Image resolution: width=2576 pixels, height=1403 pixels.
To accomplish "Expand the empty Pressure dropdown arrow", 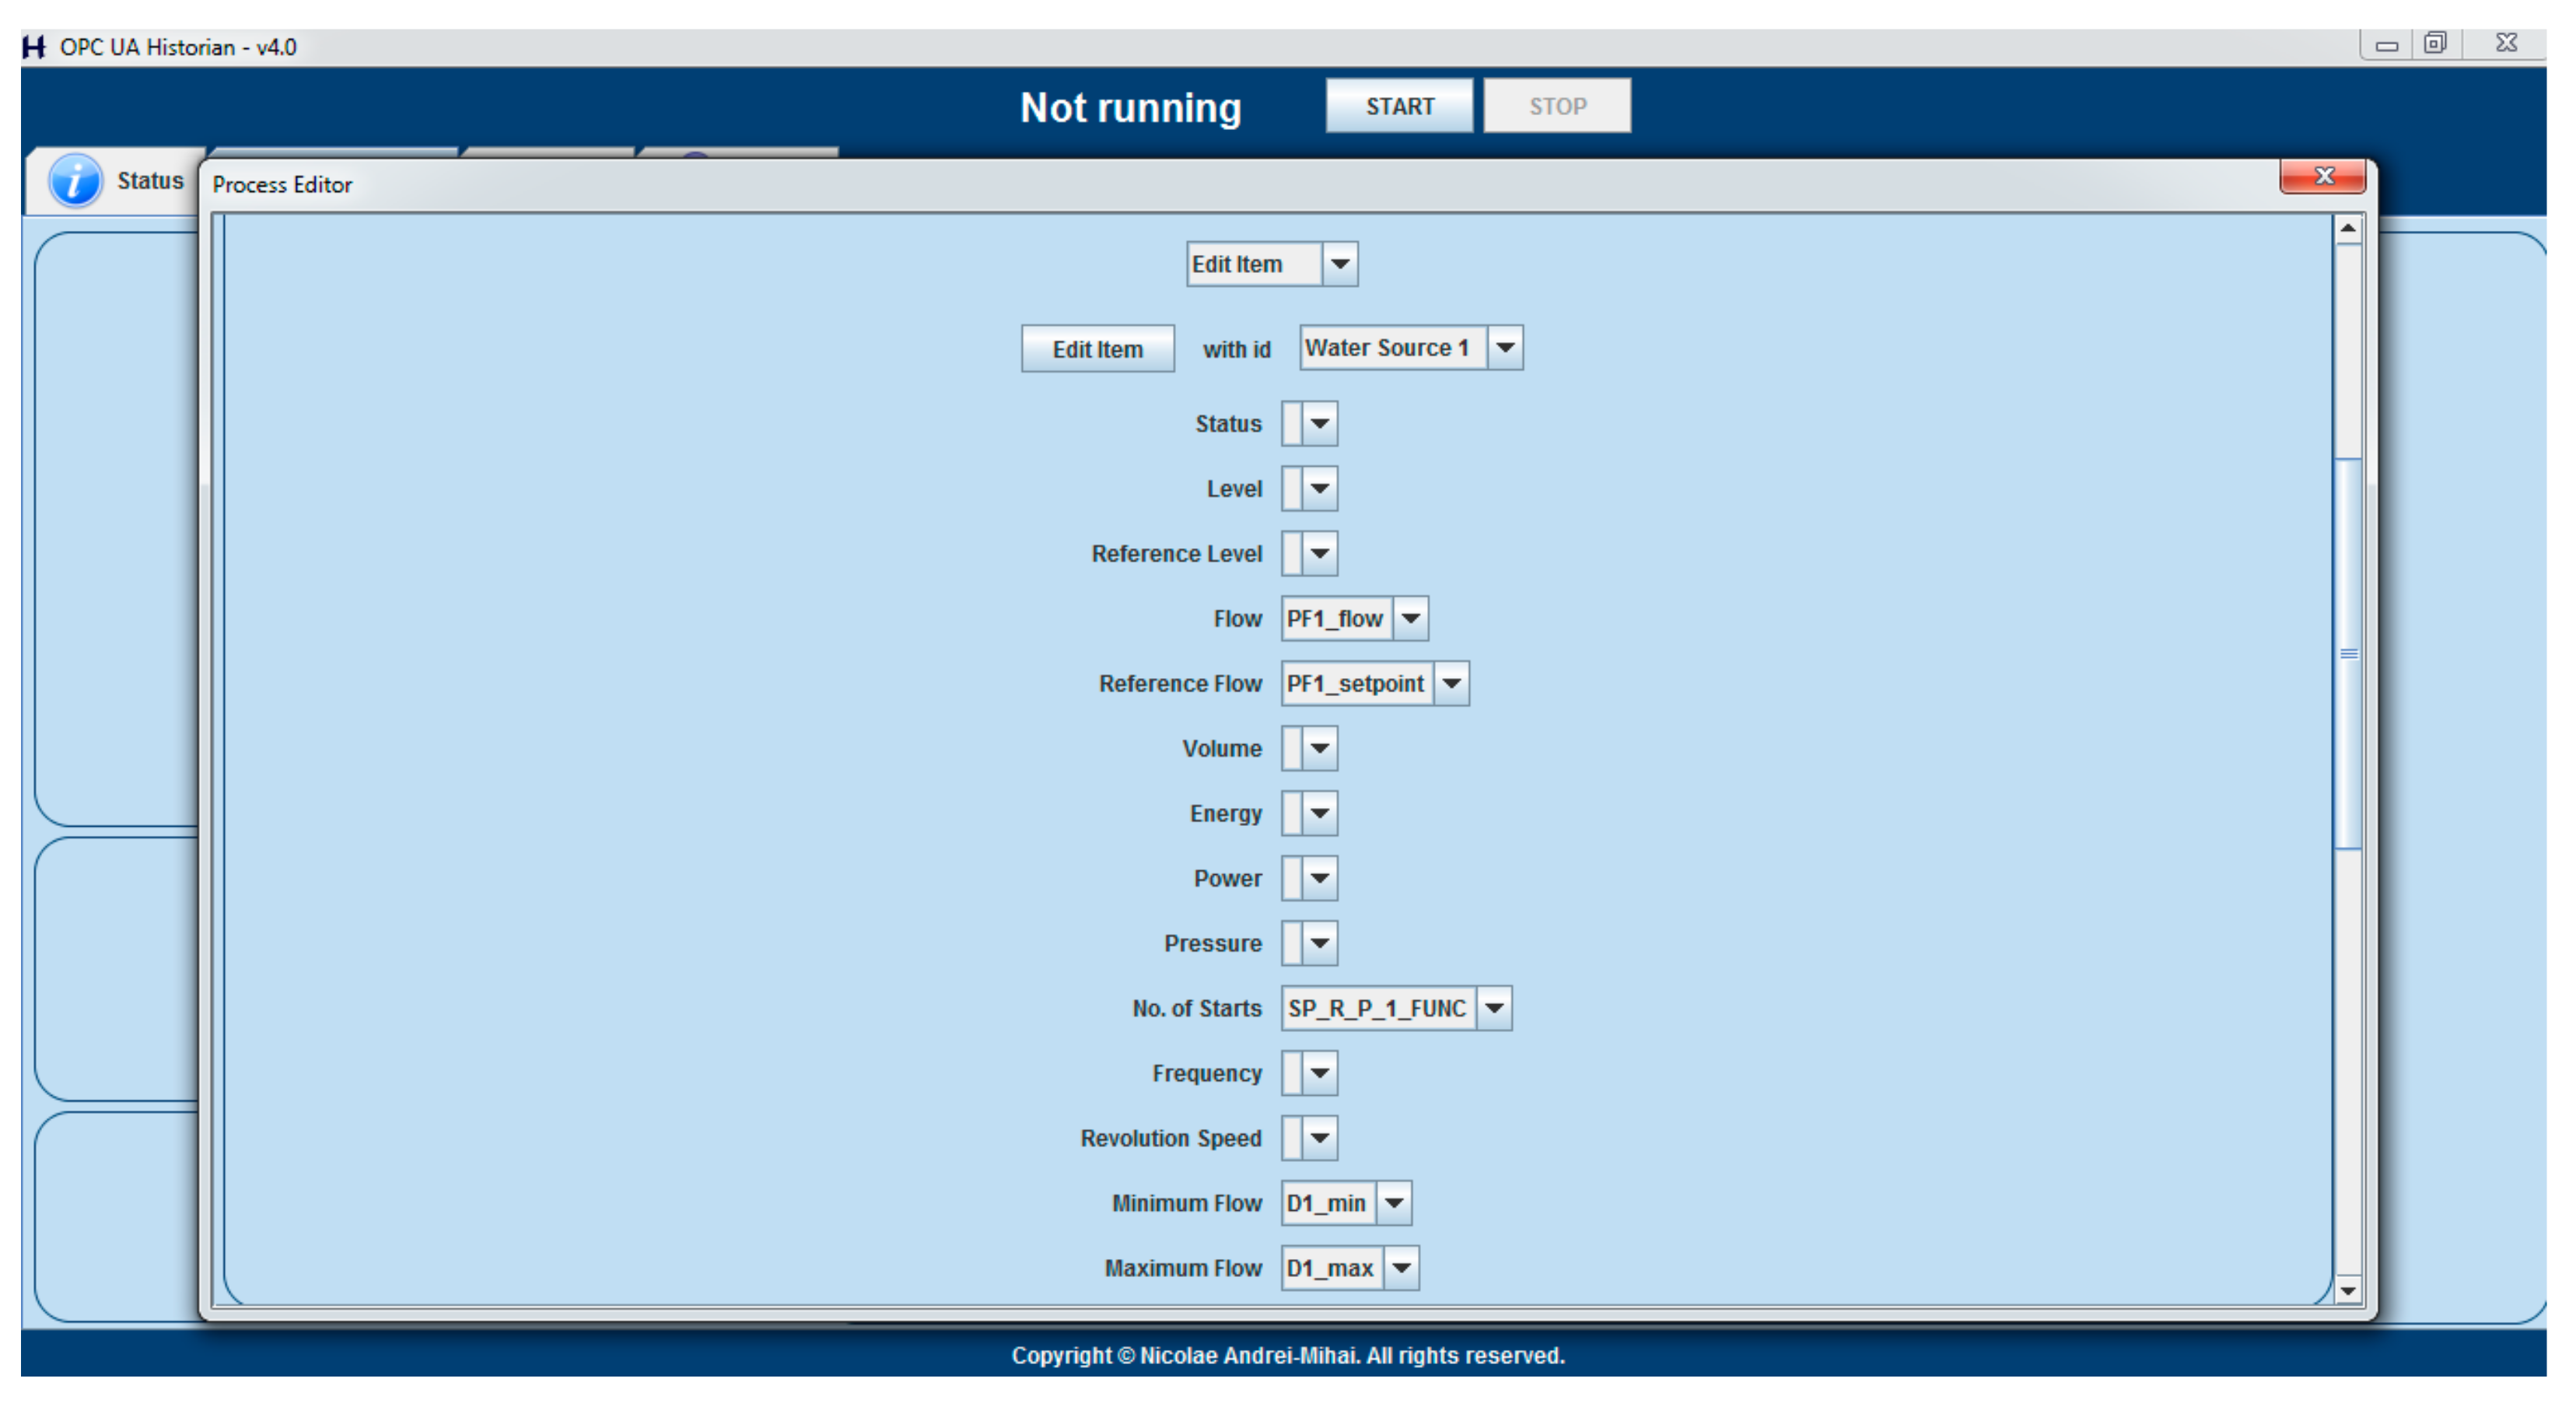I will 1319,943.
